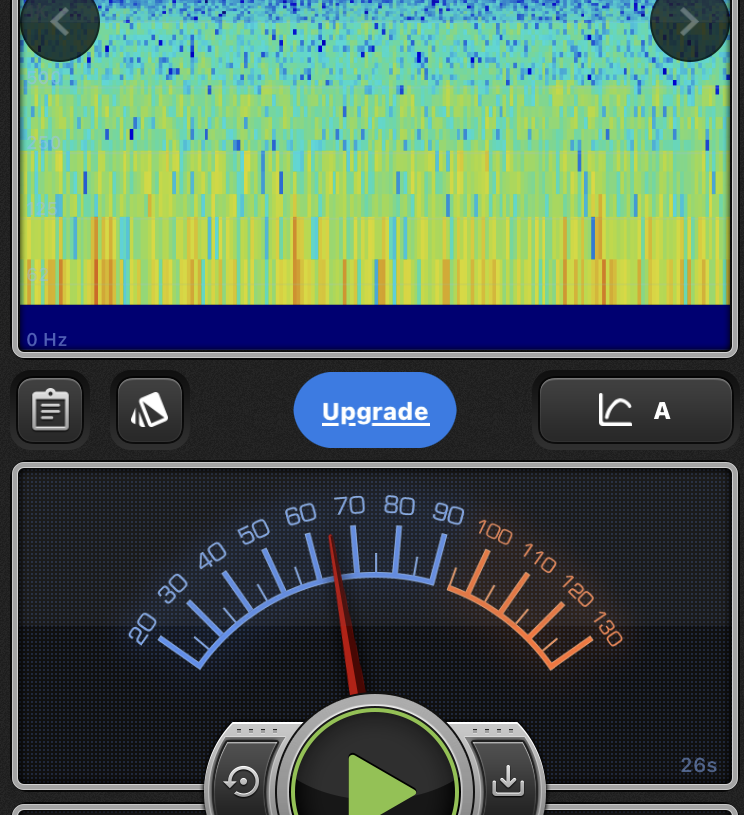
Task: Save the recording with the download icon
Action: [x=508, y=781]
